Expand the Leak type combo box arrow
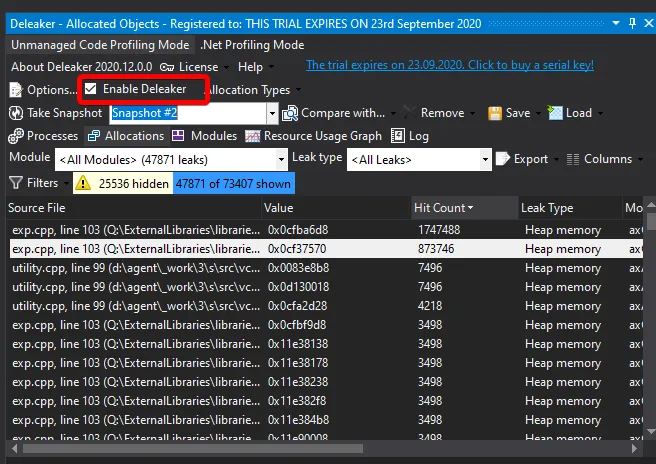656x464 pixels. point(485,159)
